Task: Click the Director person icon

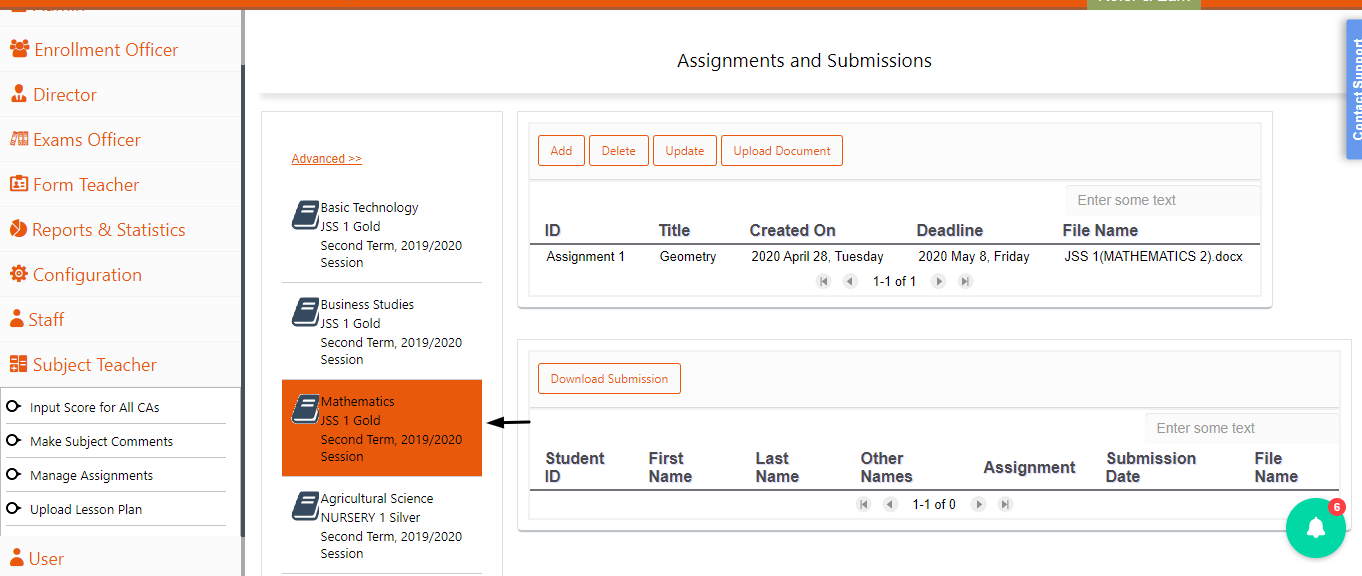Action: click(18, 94)
